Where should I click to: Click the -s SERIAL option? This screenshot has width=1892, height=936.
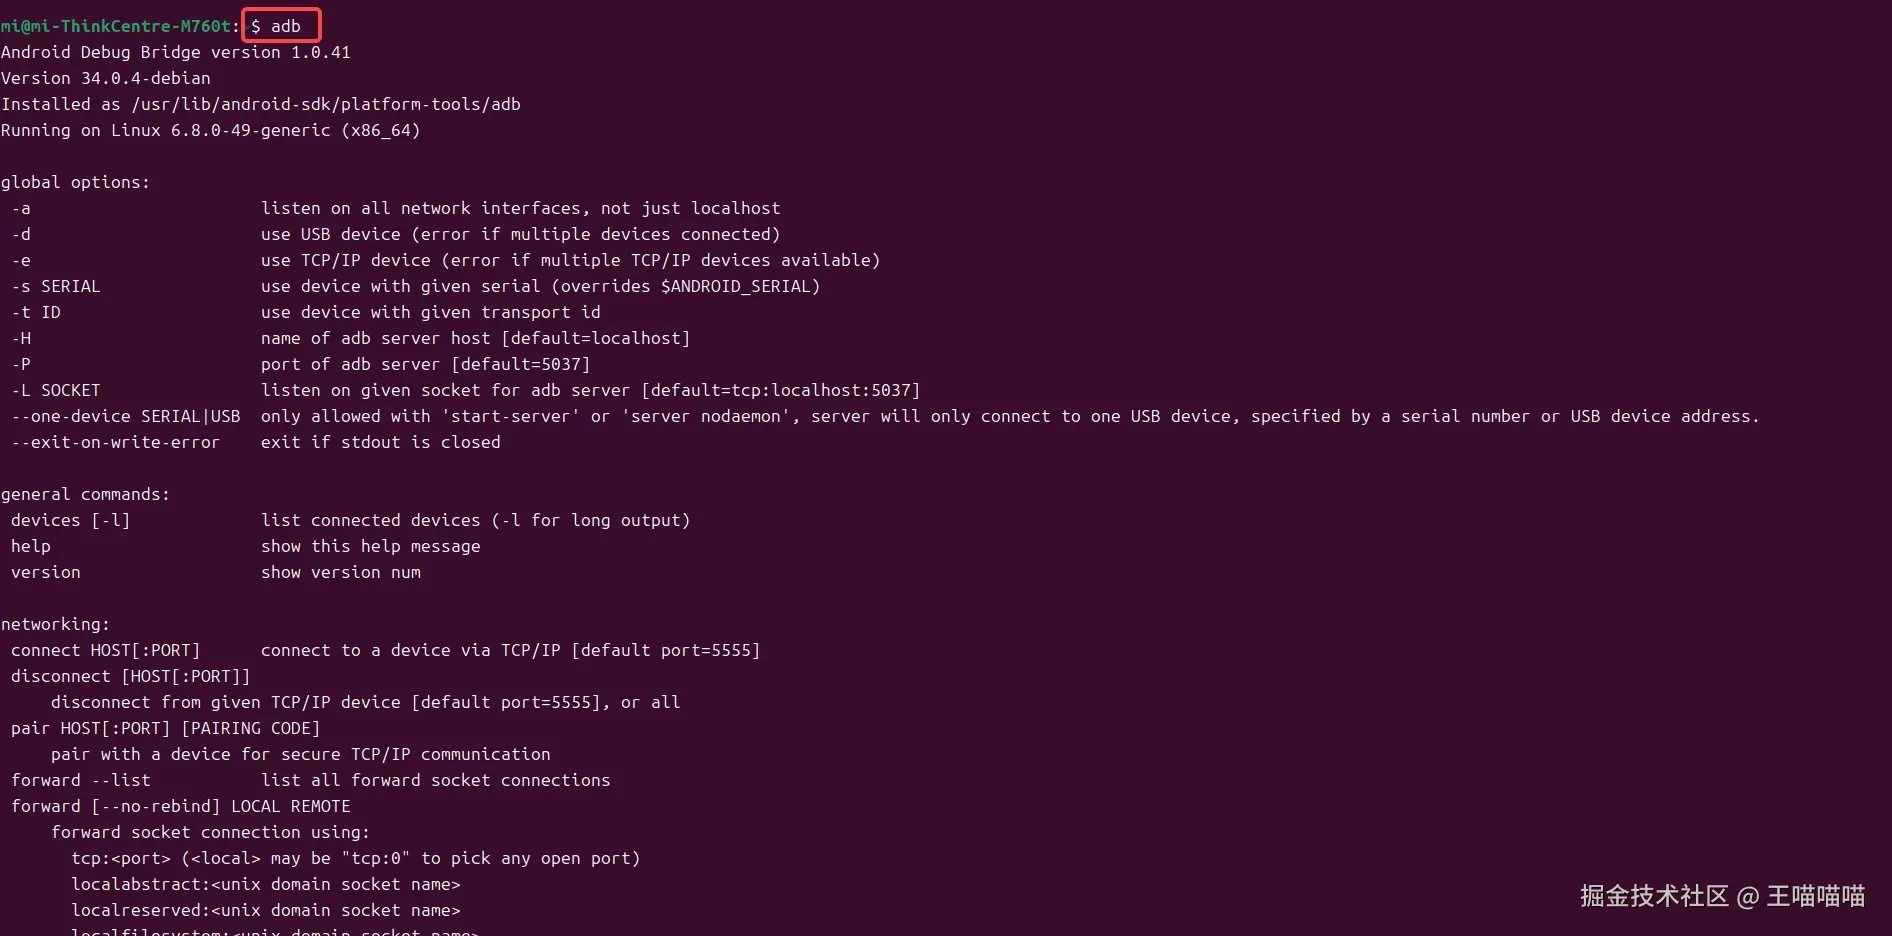pyautogui.click(x=56, y=286)
